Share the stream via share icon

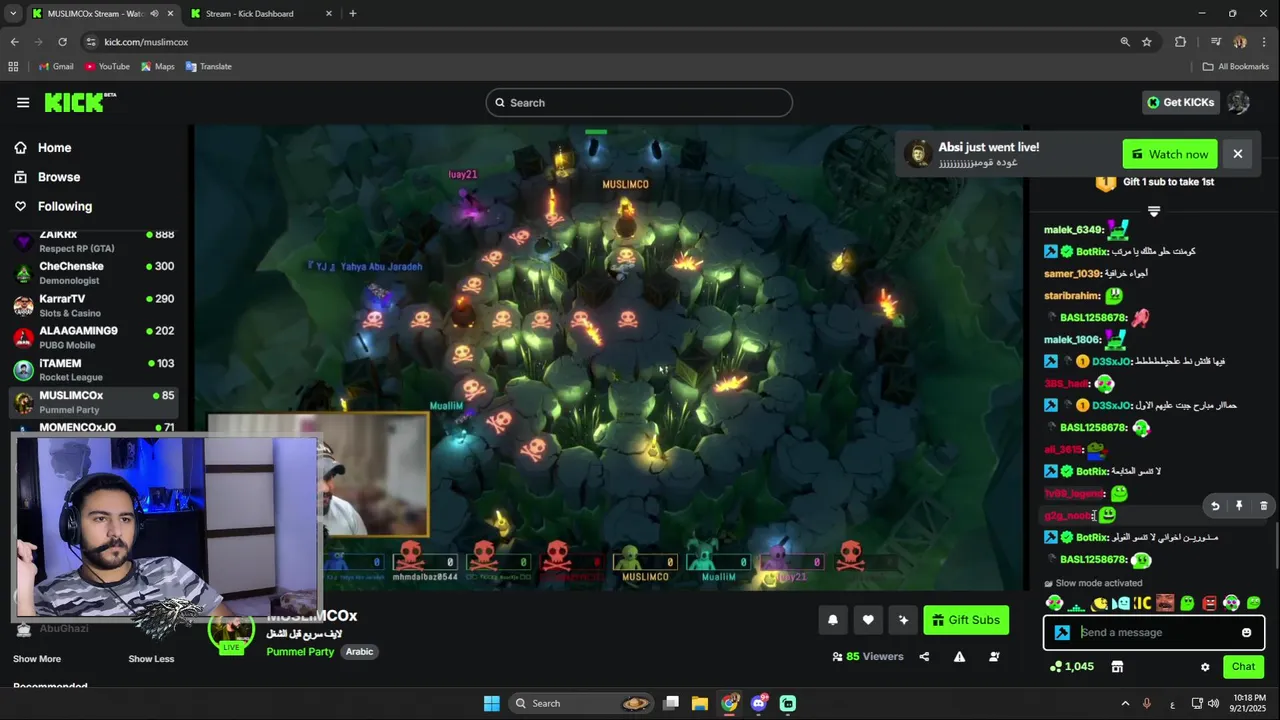point(924,657)
